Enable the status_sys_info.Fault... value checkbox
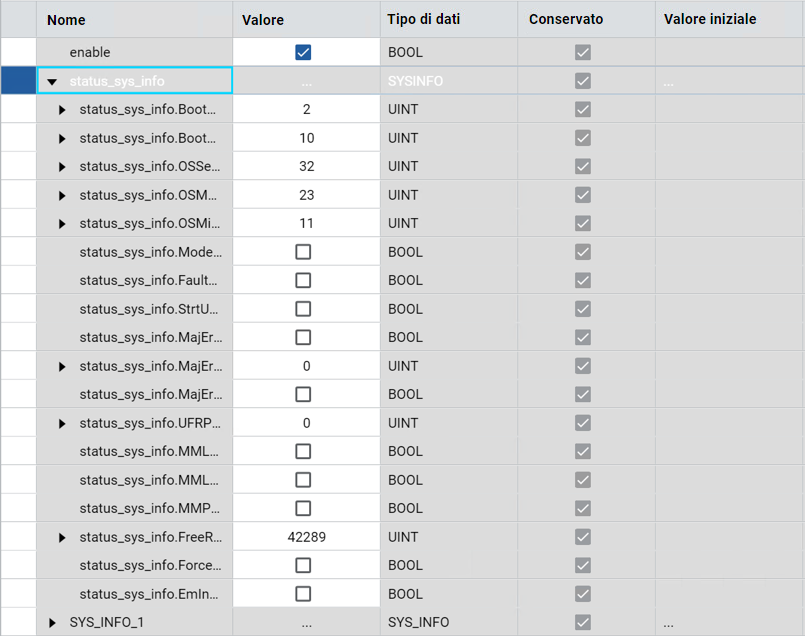The image size is (805, 636). click(303, 281)
